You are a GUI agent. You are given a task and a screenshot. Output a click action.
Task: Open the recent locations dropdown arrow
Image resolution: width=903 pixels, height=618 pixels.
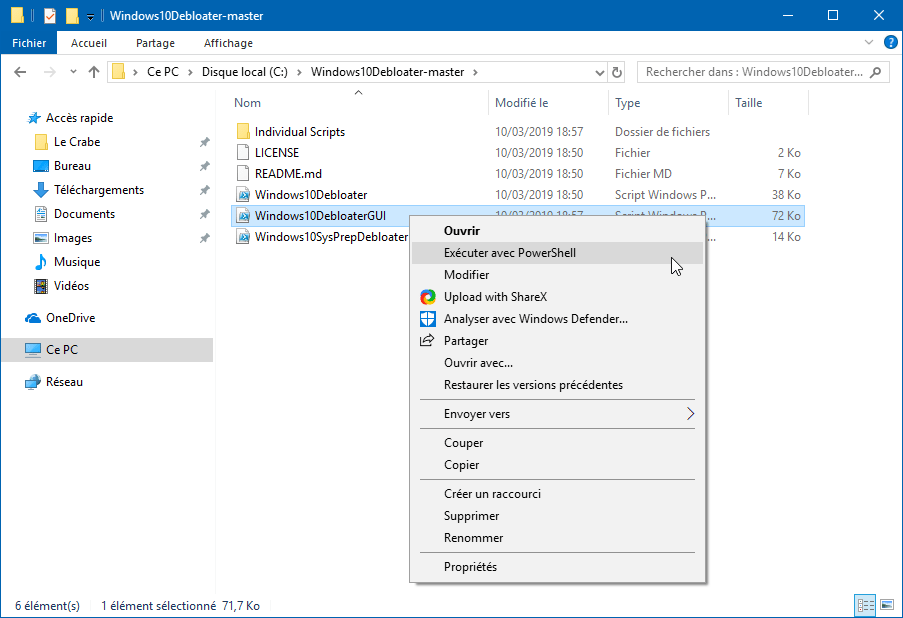point(73,72)
